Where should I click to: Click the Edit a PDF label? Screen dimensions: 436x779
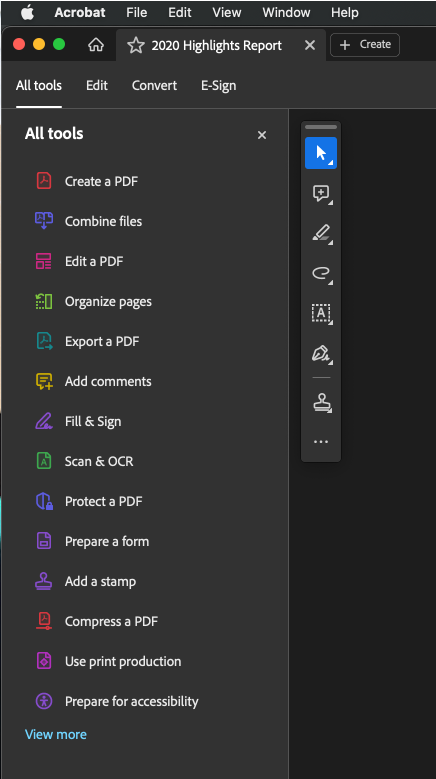coord(94,261)
